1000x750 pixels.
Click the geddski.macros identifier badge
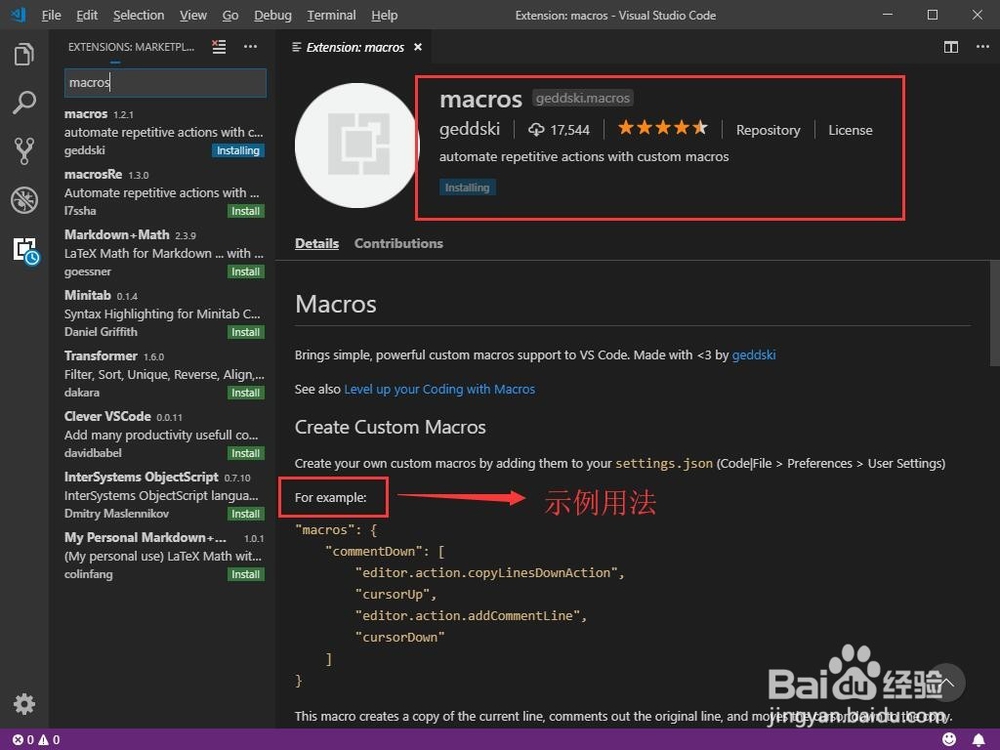[582, 98]
